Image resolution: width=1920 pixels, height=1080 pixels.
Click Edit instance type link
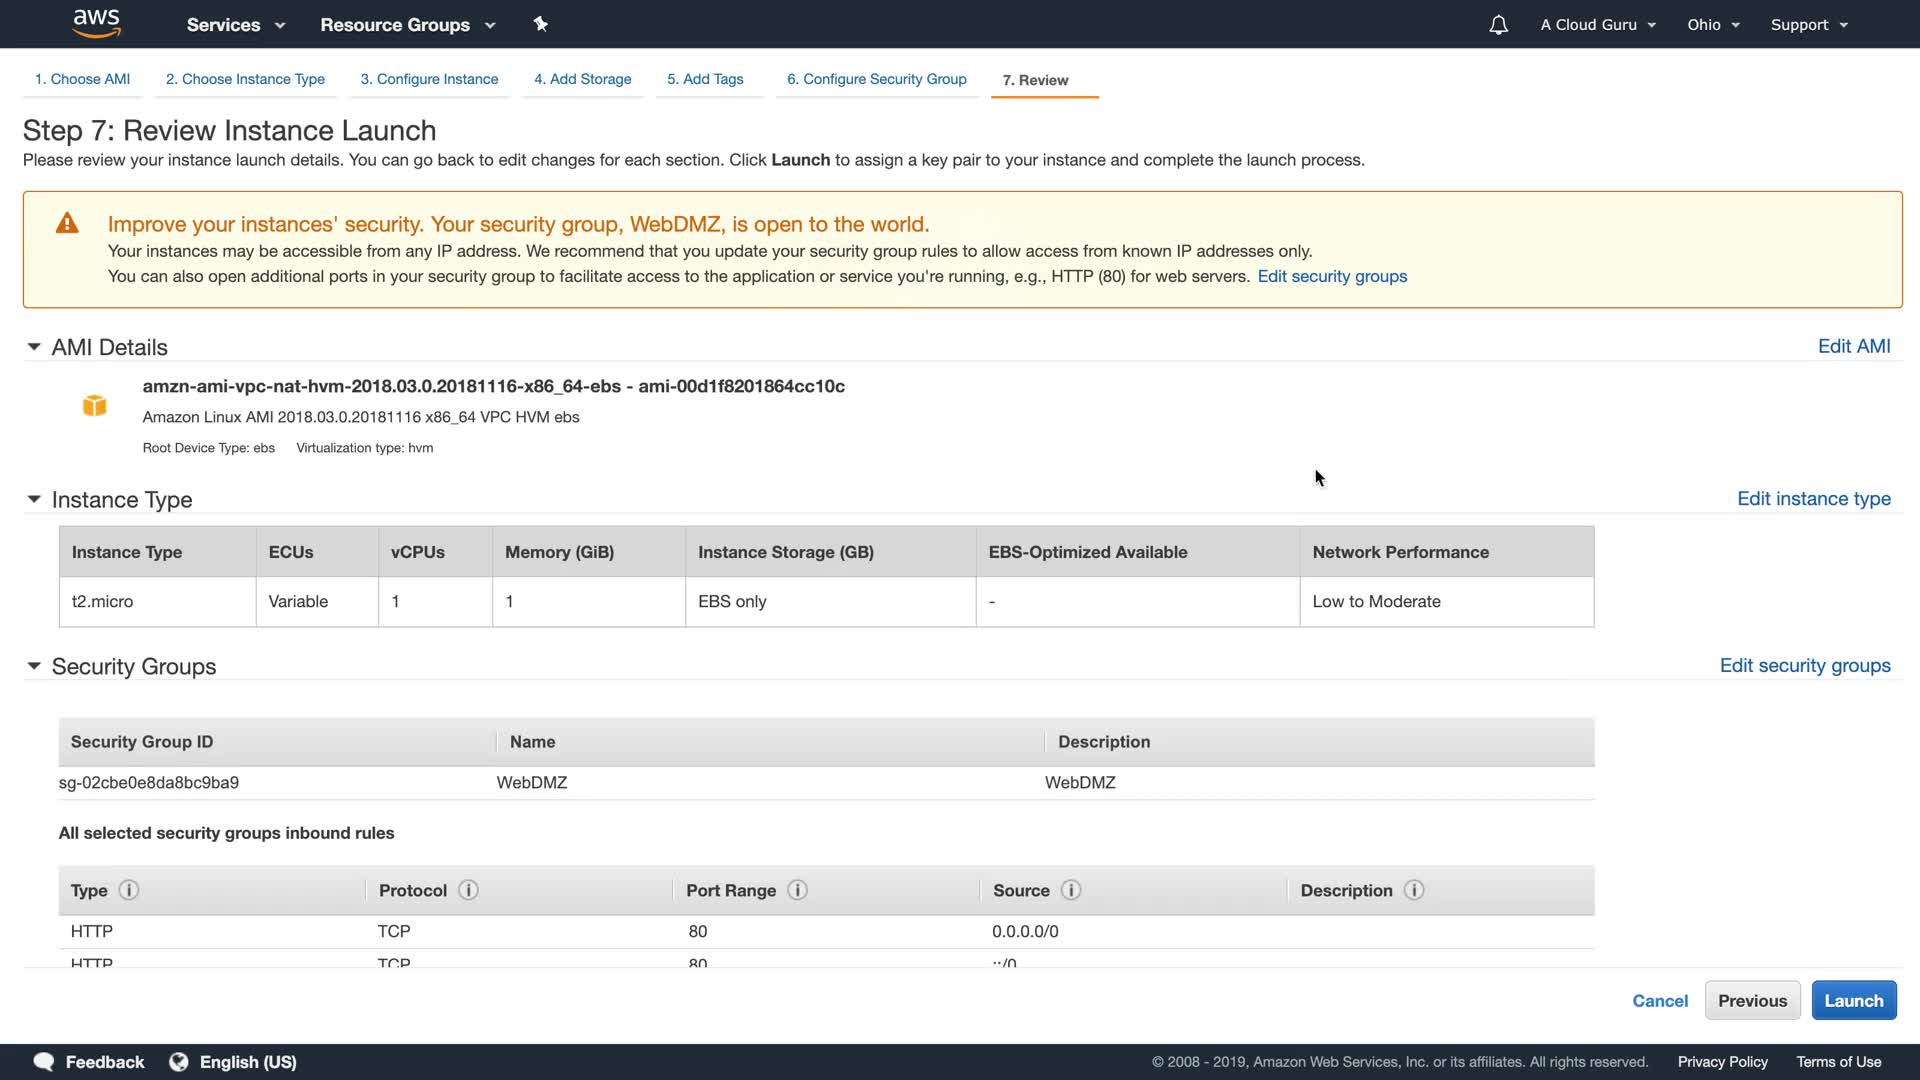click(x=1813, y=499)
